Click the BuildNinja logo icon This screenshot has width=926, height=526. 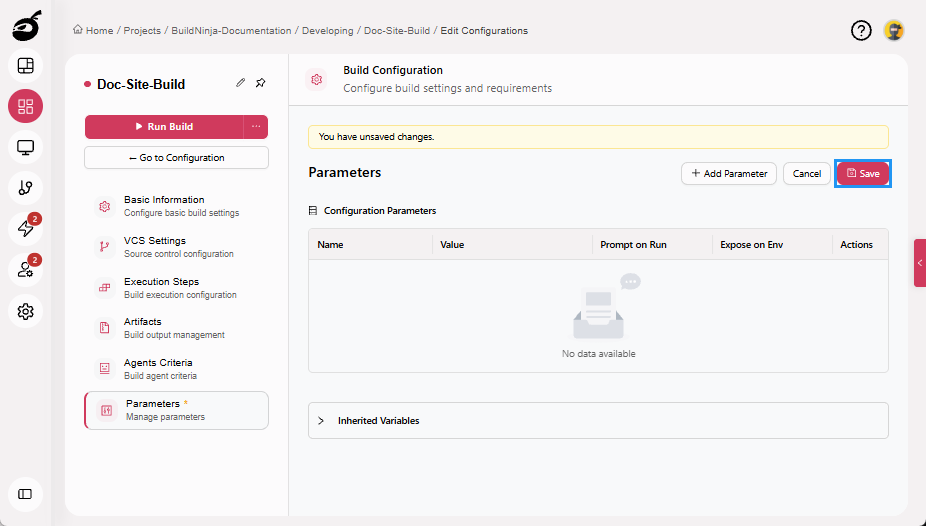(x=26, y=27)
